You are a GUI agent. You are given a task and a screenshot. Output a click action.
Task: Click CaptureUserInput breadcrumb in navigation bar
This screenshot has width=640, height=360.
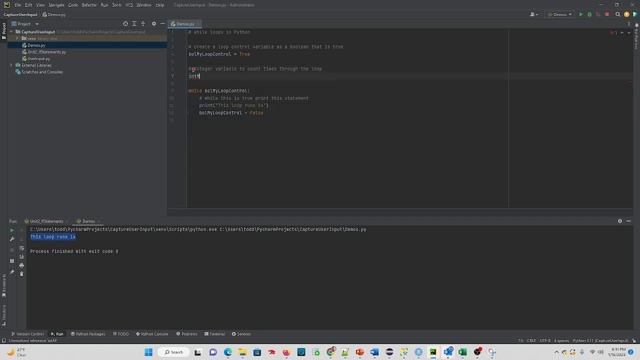20,14
